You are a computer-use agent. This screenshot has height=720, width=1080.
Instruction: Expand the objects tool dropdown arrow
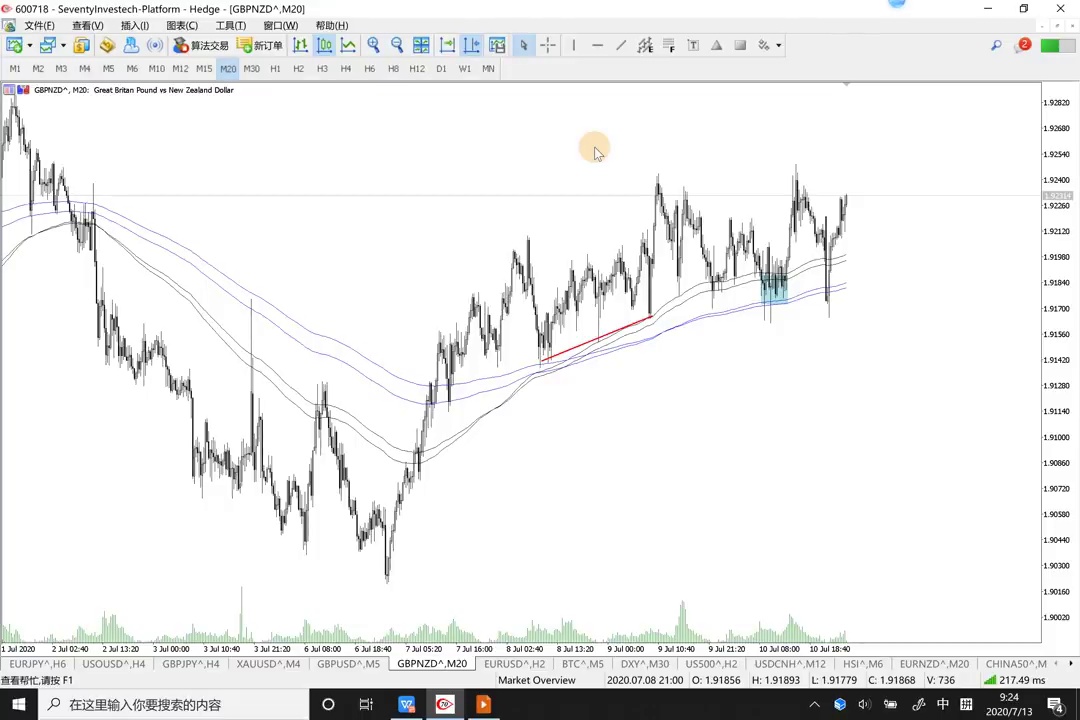pyautogui.click(x=778, y=45)
